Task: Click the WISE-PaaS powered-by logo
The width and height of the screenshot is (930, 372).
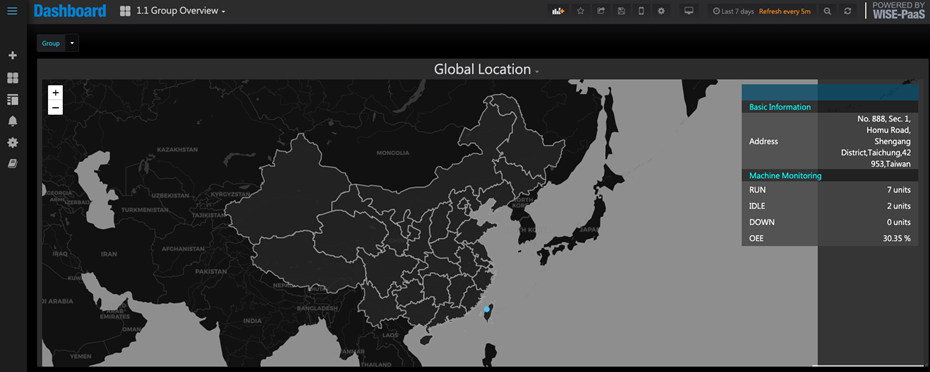Action: tap(899, 11)
